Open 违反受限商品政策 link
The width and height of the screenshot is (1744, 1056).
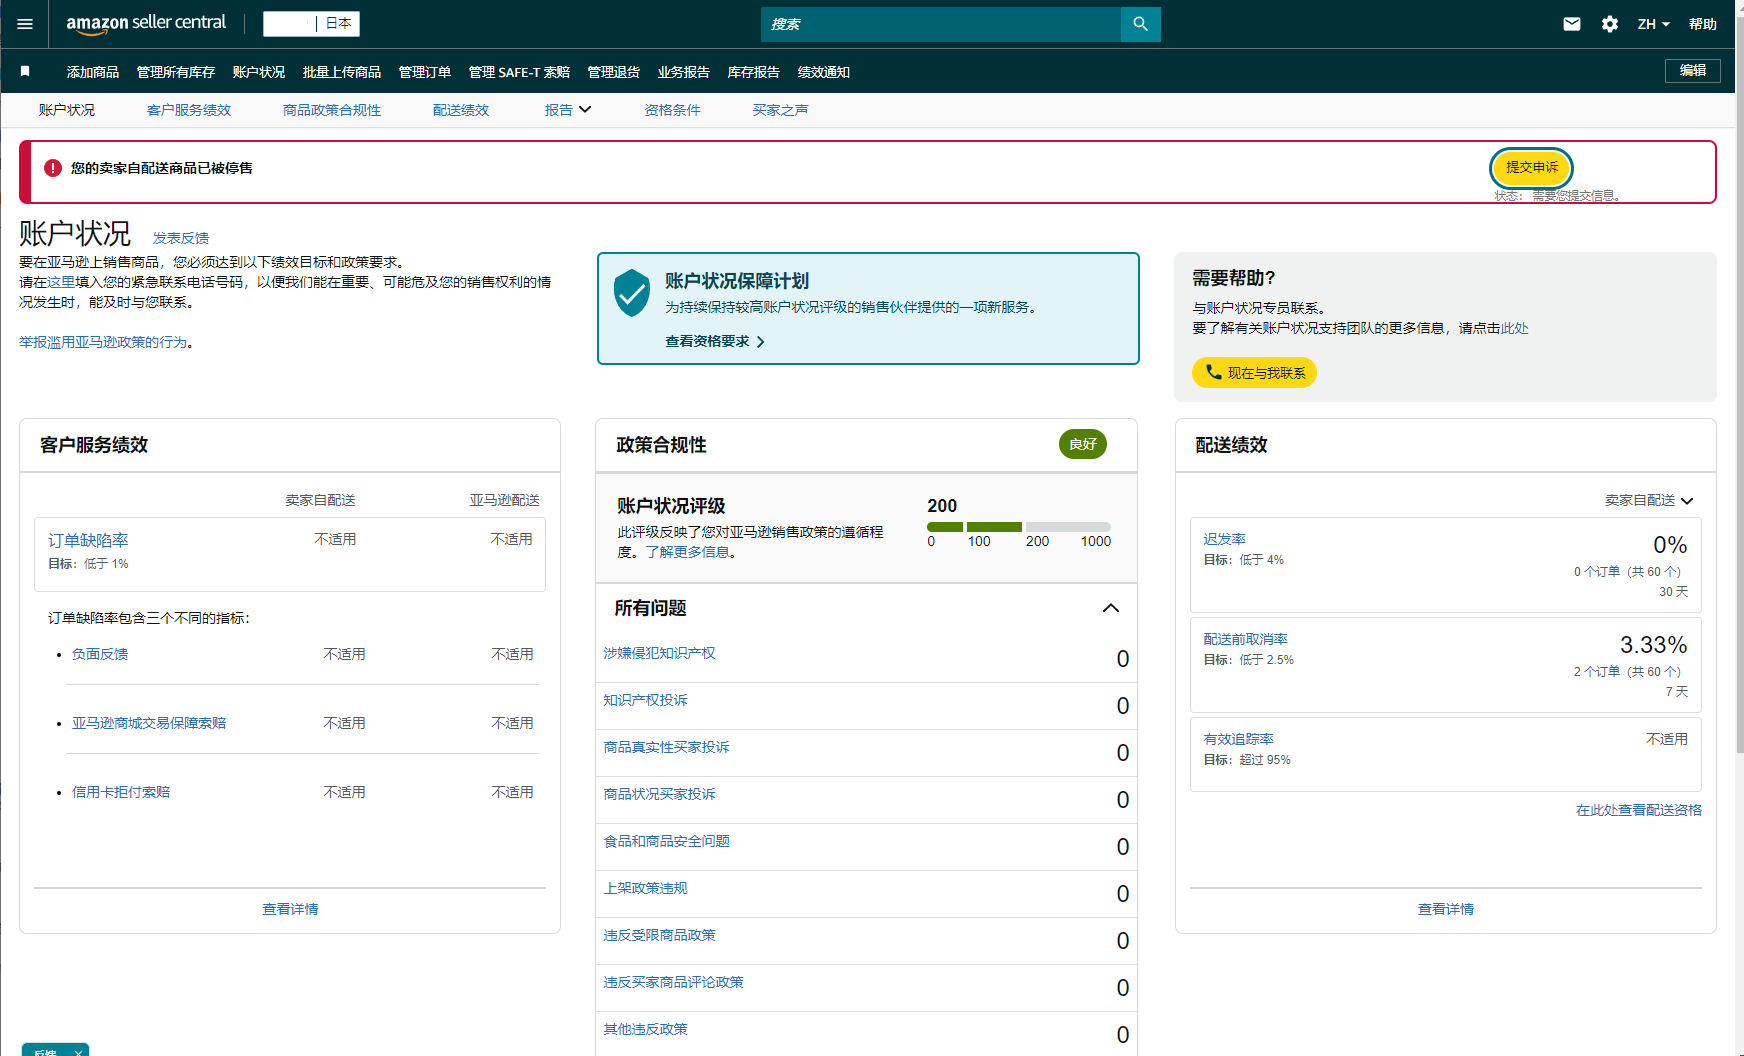click(660, 935)
